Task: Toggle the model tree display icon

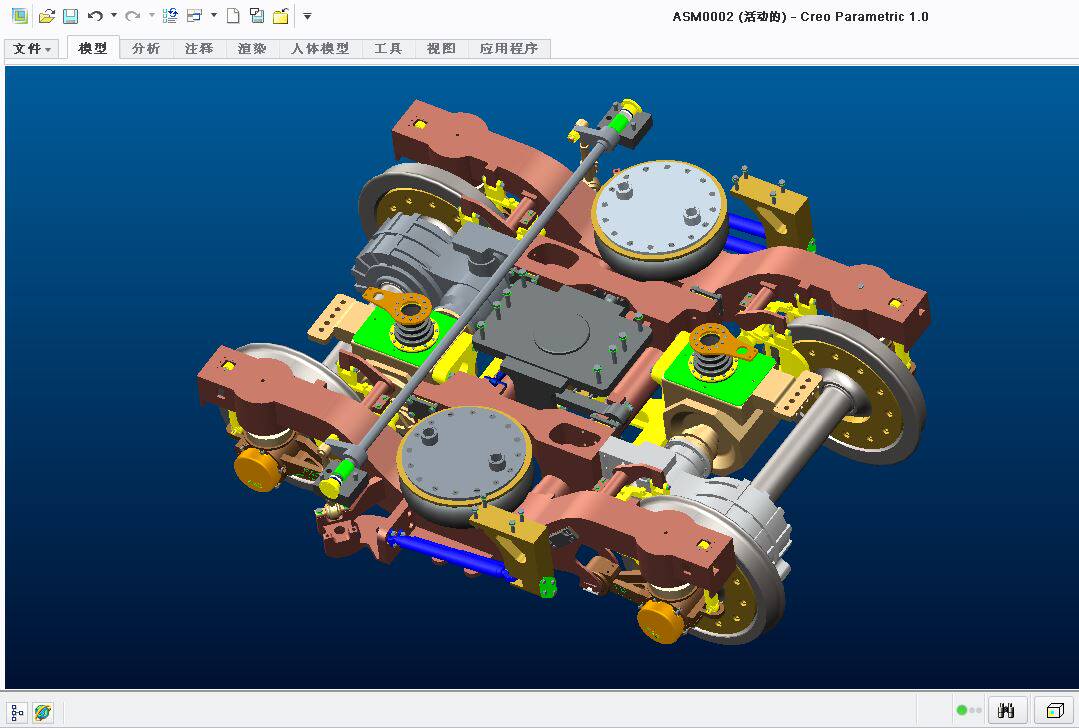Action: (x=17, y=712)
